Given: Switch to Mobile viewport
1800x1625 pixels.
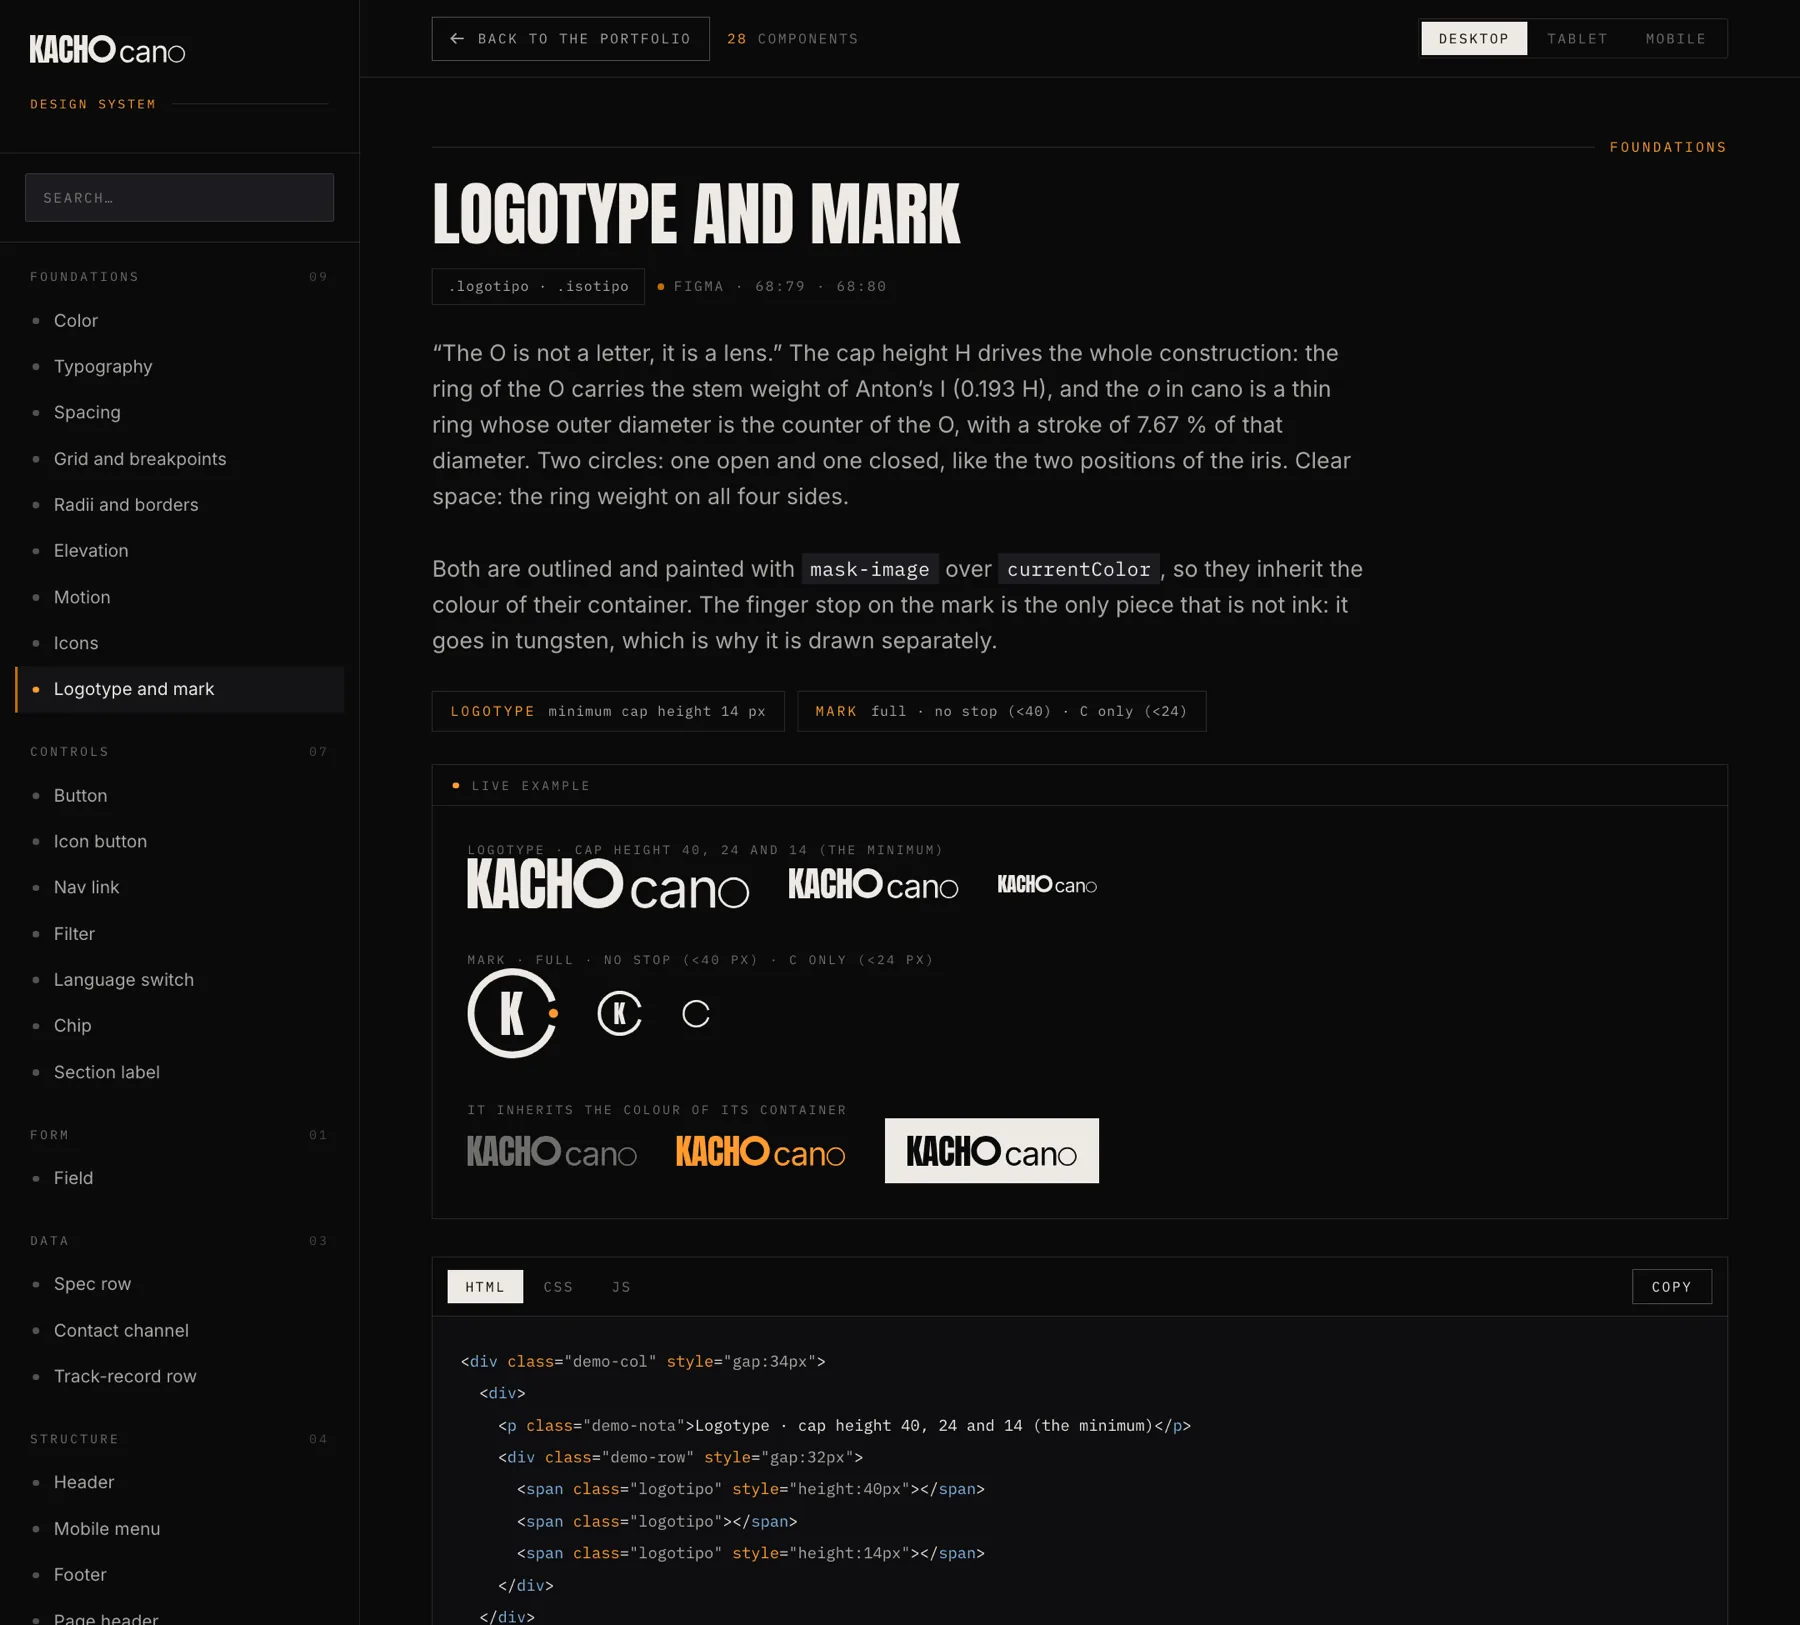Looking at the screenshot, I should pyautogui.click(x=1676, y=39).
